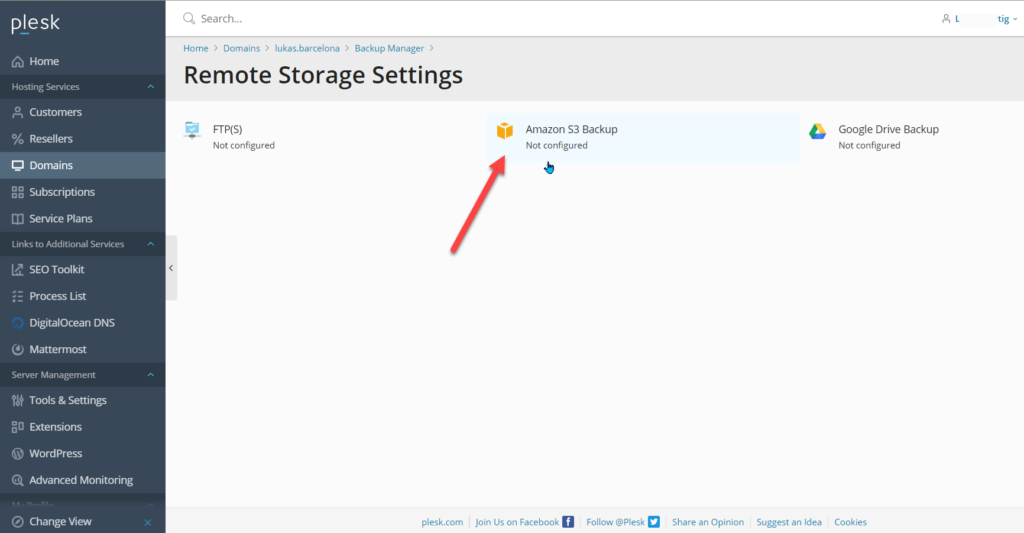This screenshot has width=1024, height=533.
Task: Click the Subscriptions grid icon
Action: [x=18, y=192]
